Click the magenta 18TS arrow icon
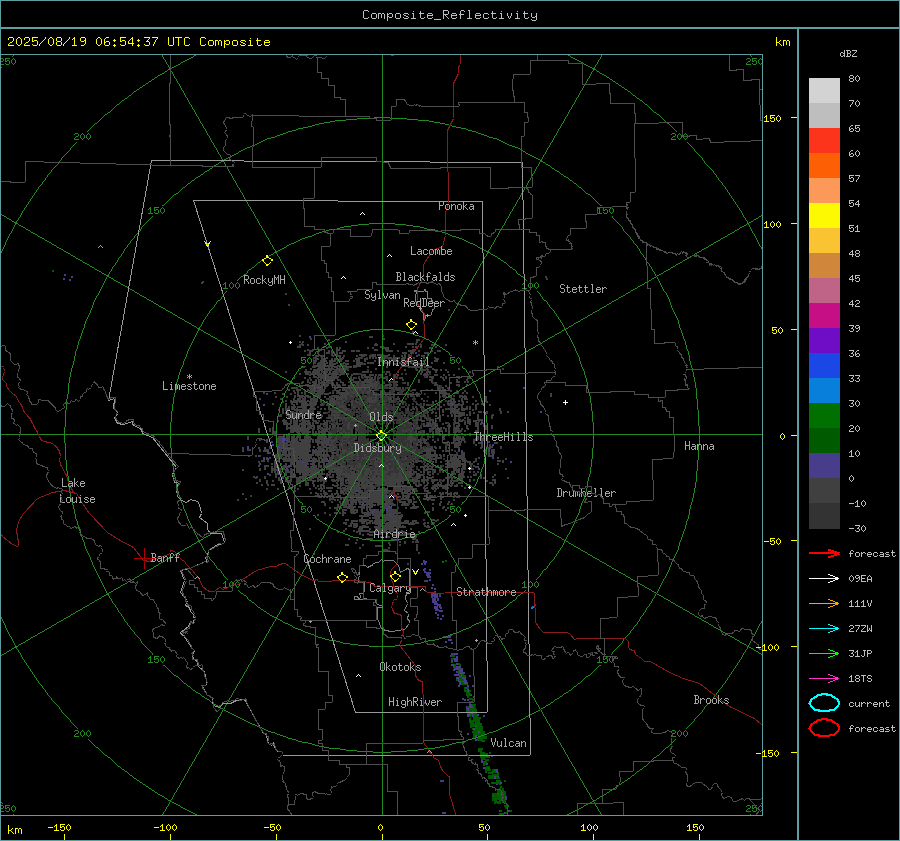The width and height of the screenshot is (900, 841). 824,679
